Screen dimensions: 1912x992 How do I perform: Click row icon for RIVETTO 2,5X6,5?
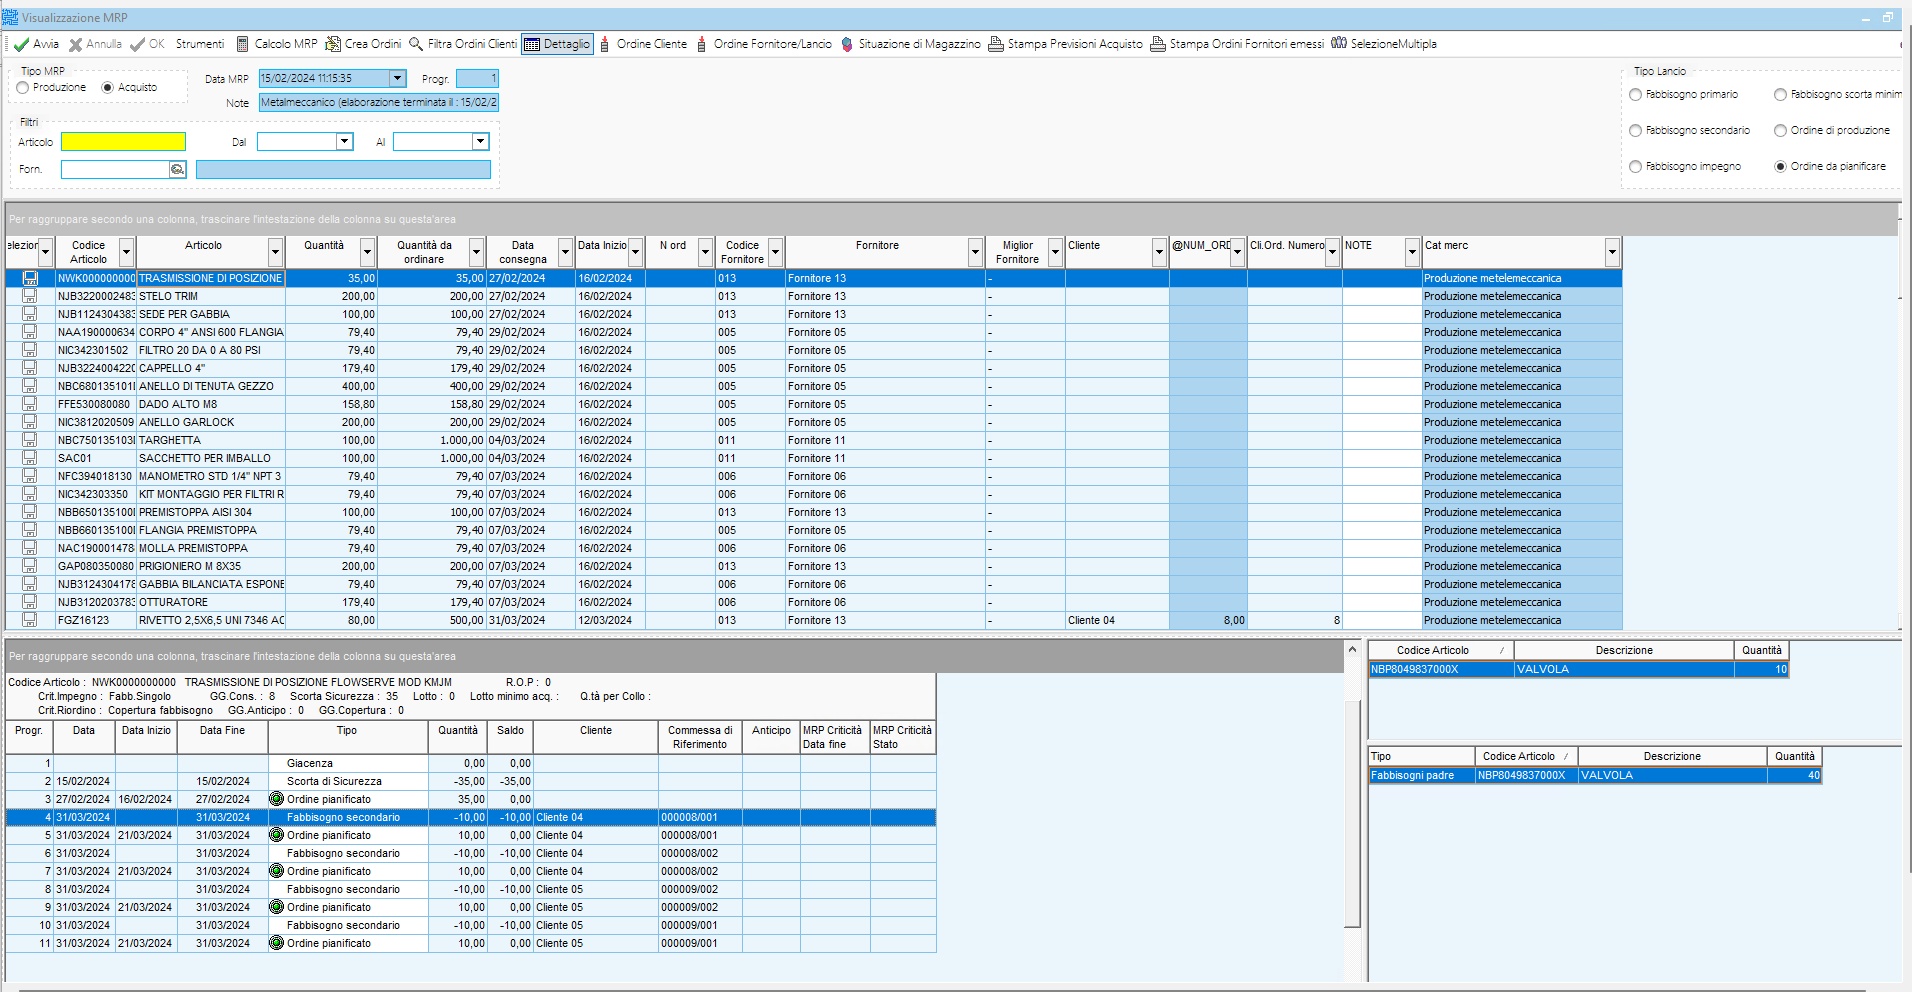click(30, 620)
